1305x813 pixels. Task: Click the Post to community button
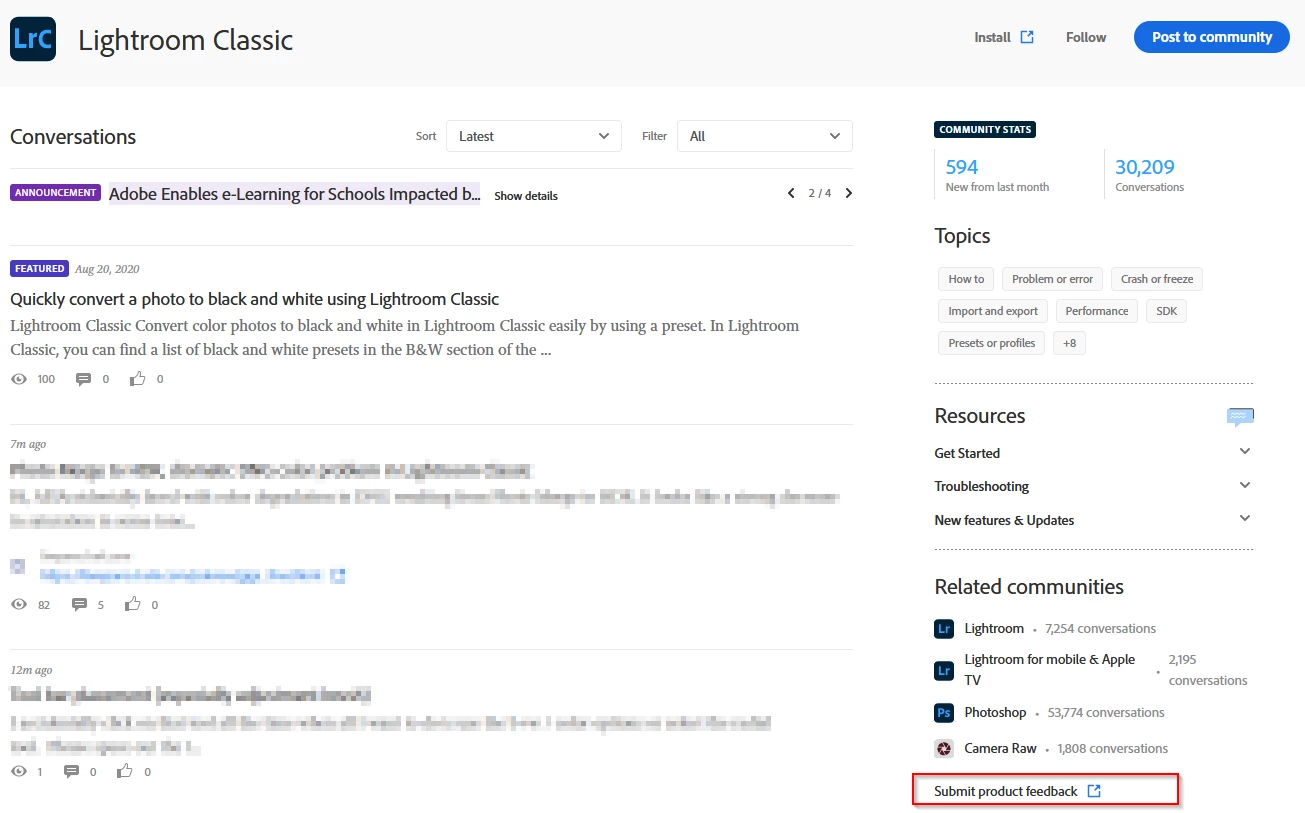pyautogui.click(x=1212, y=37)
